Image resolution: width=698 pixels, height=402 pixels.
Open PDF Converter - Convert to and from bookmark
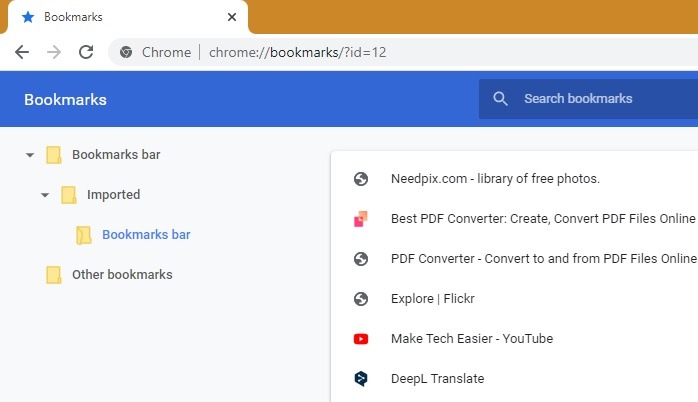pos(544,259)
